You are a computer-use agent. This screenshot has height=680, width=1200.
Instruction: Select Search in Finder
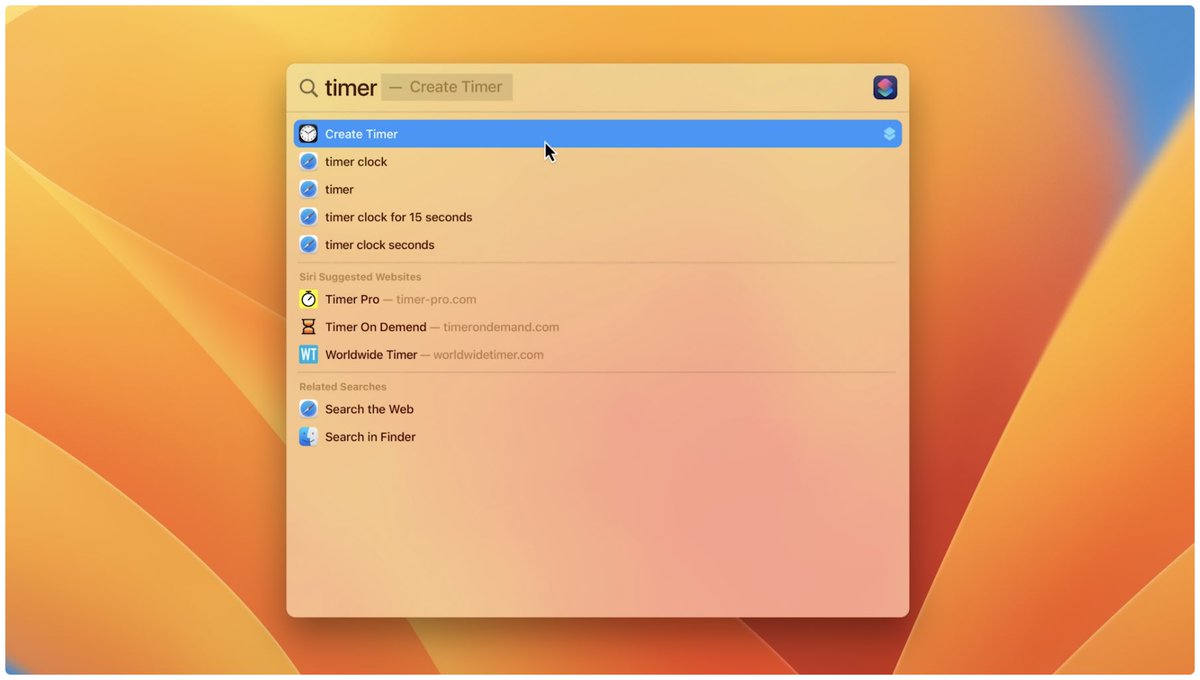pos(598,437)
